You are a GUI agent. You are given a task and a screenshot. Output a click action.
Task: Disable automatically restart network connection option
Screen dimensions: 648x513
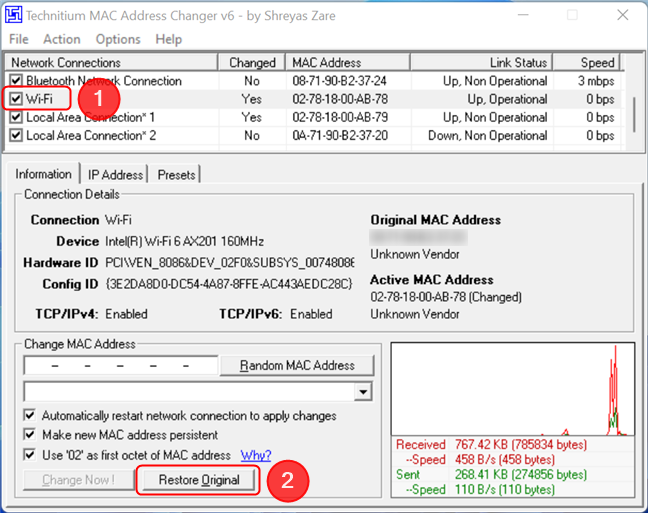click(30, 415)
